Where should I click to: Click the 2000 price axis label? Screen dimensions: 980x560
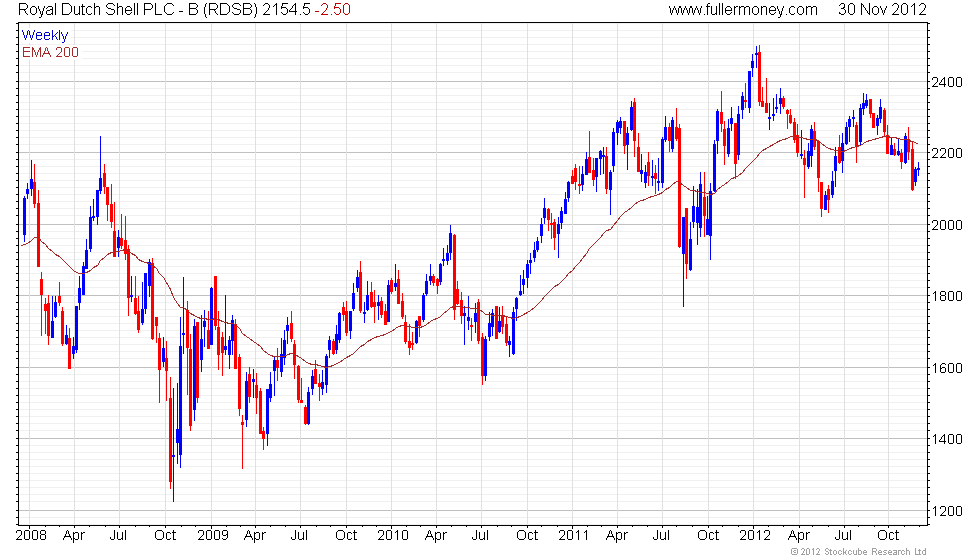pos(946,225)
